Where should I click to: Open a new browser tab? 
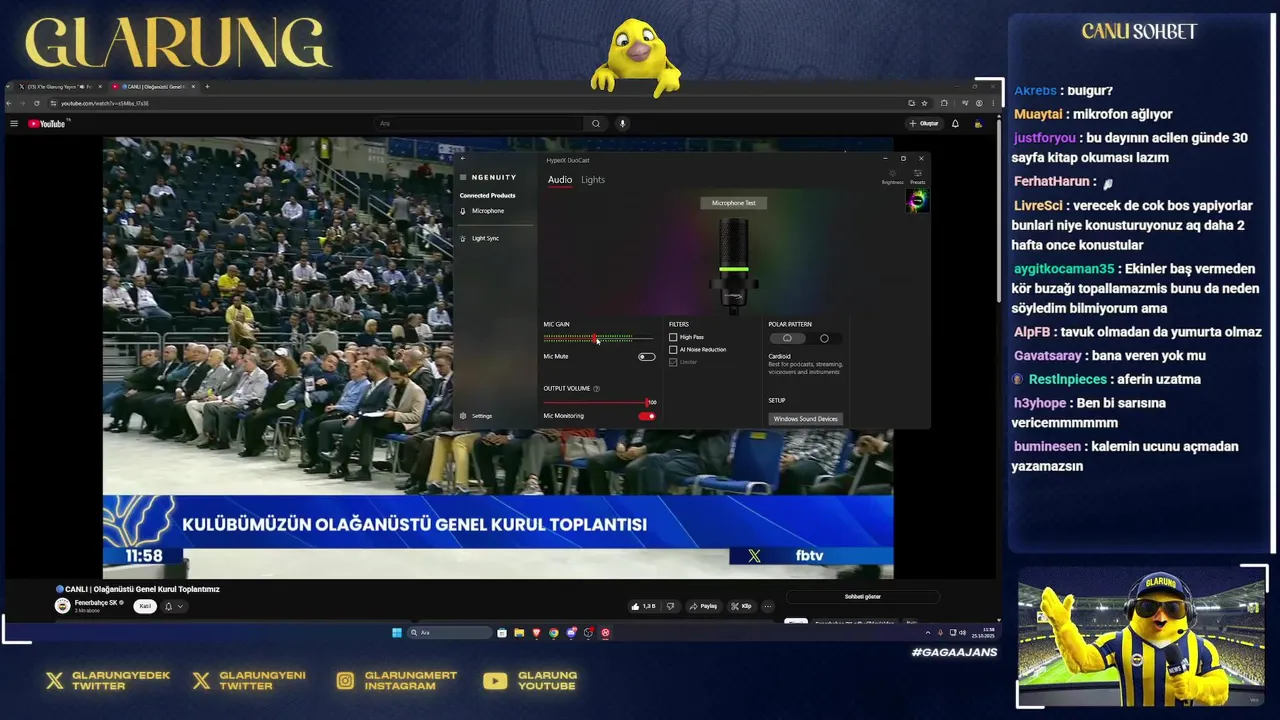click(207, 87)
